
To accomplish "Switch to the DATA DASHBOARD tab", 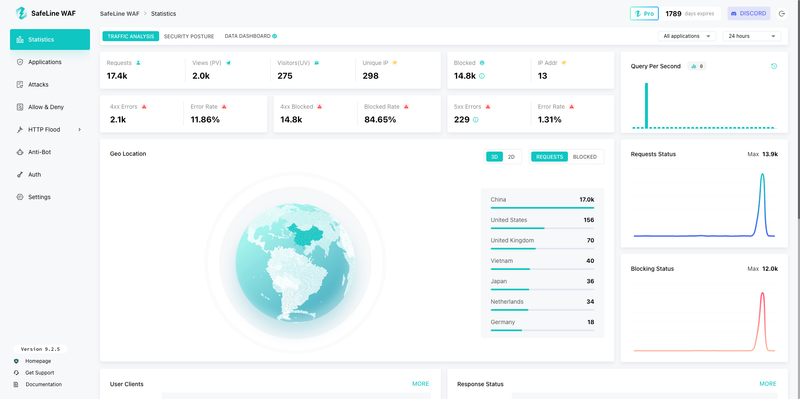I will click(251, 36).
